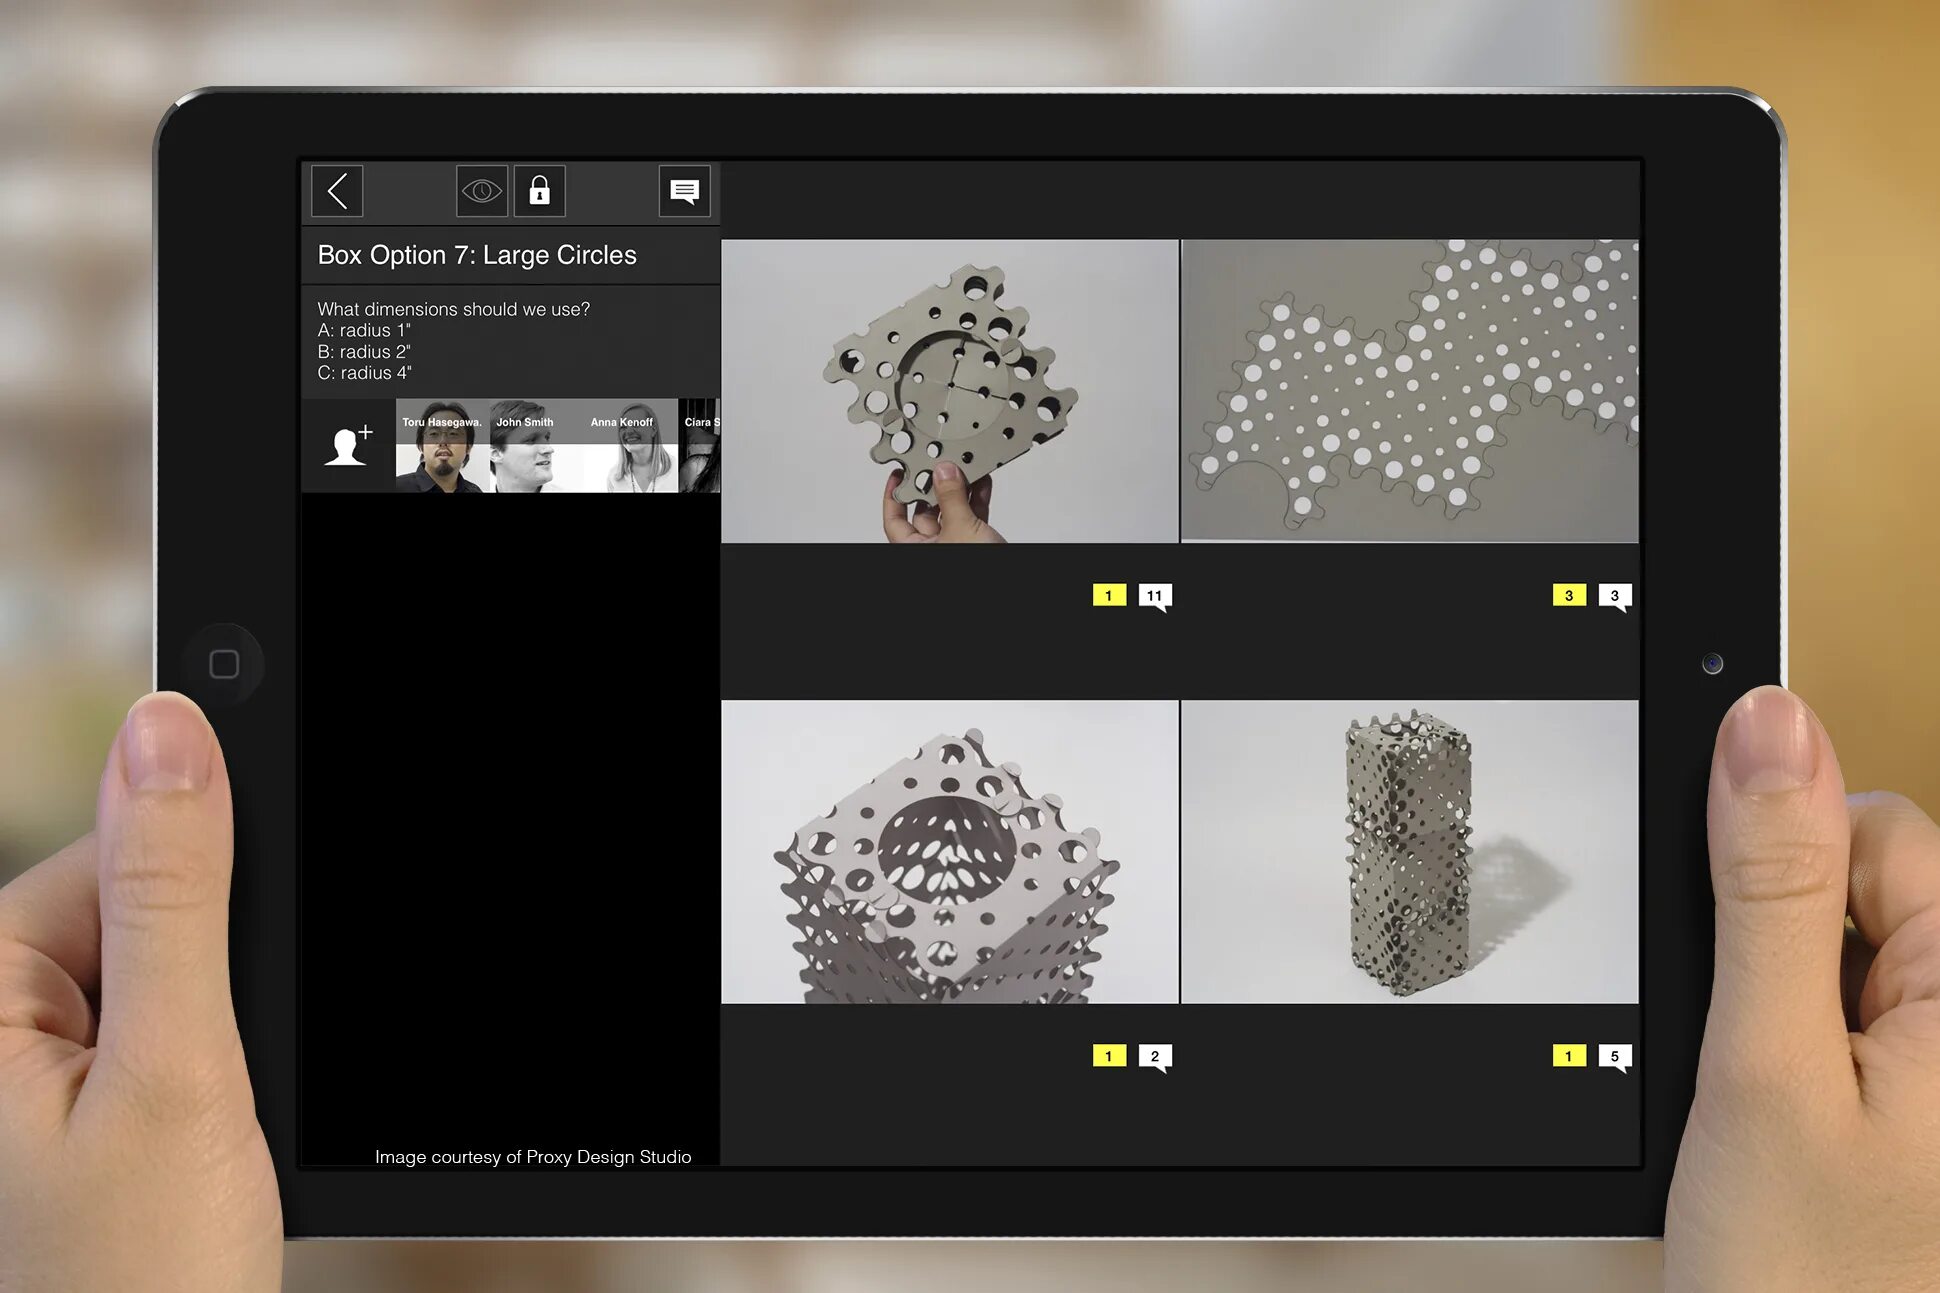Toggle the eye visibility icon in the toolbar
1940x1293 pixels.
point(482,190)
